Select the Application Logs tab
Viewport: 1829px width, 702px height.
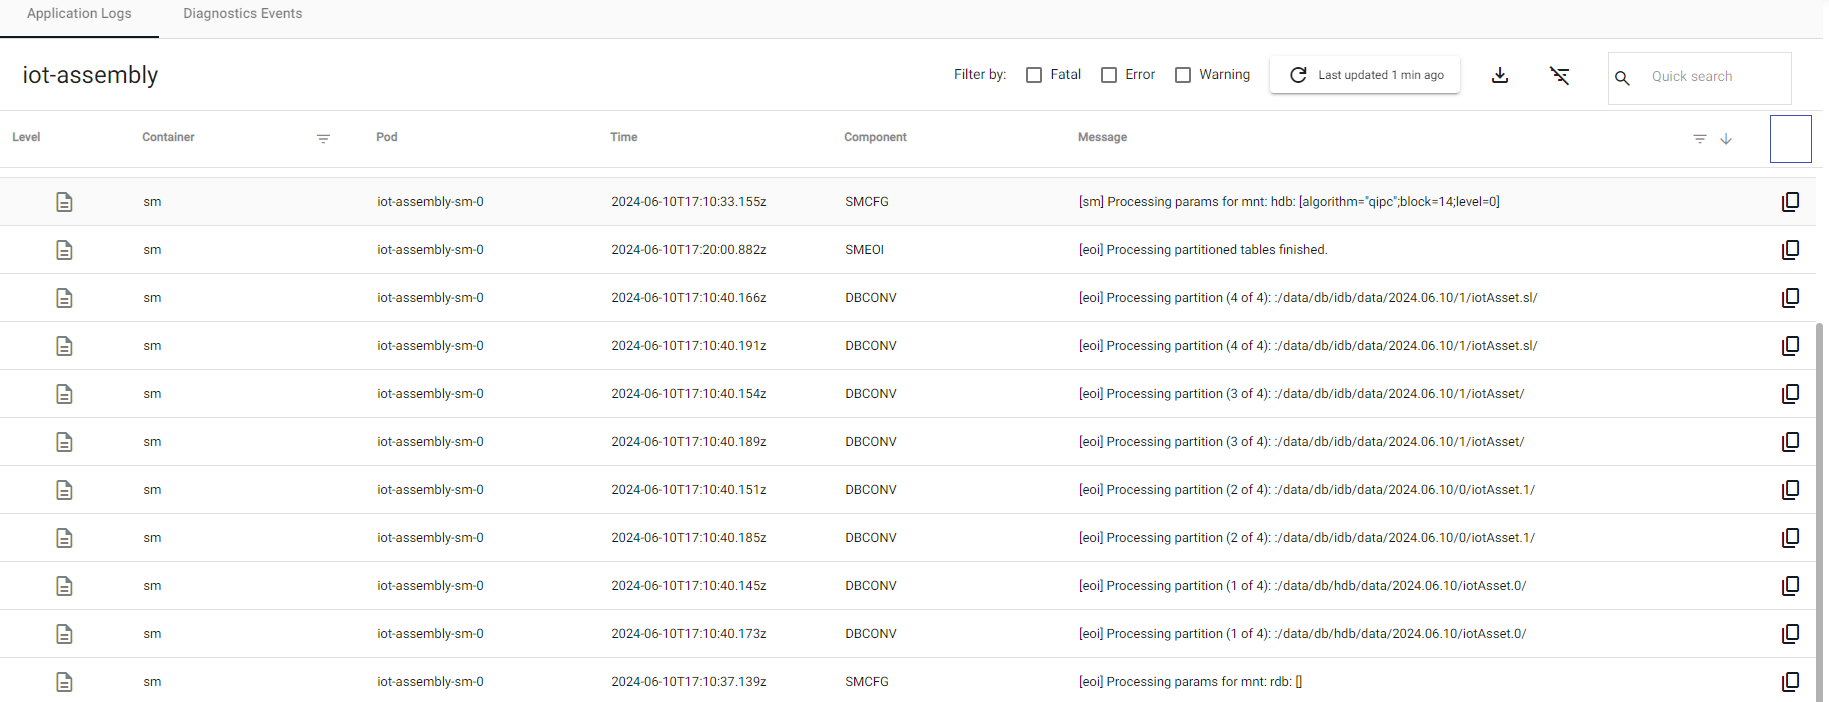pyautogui.click(x=79, y=14)
